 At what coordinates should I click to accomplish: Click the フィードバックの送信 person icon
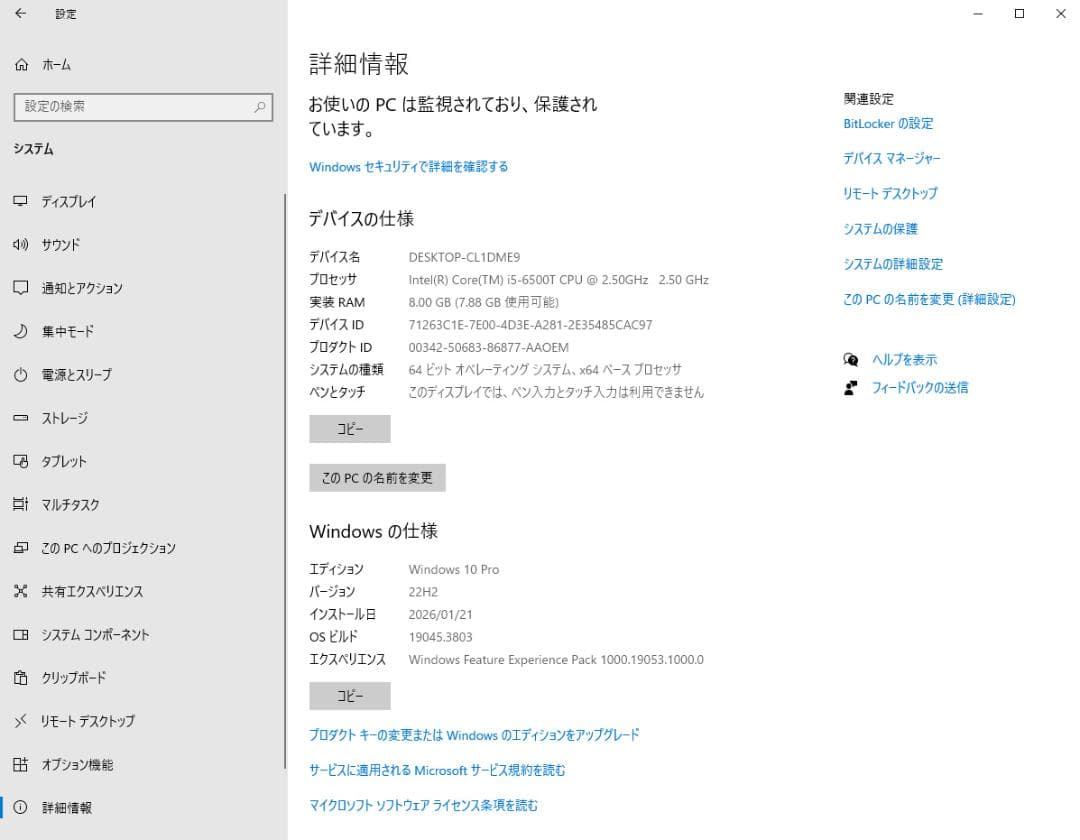(x=851, y=388)
